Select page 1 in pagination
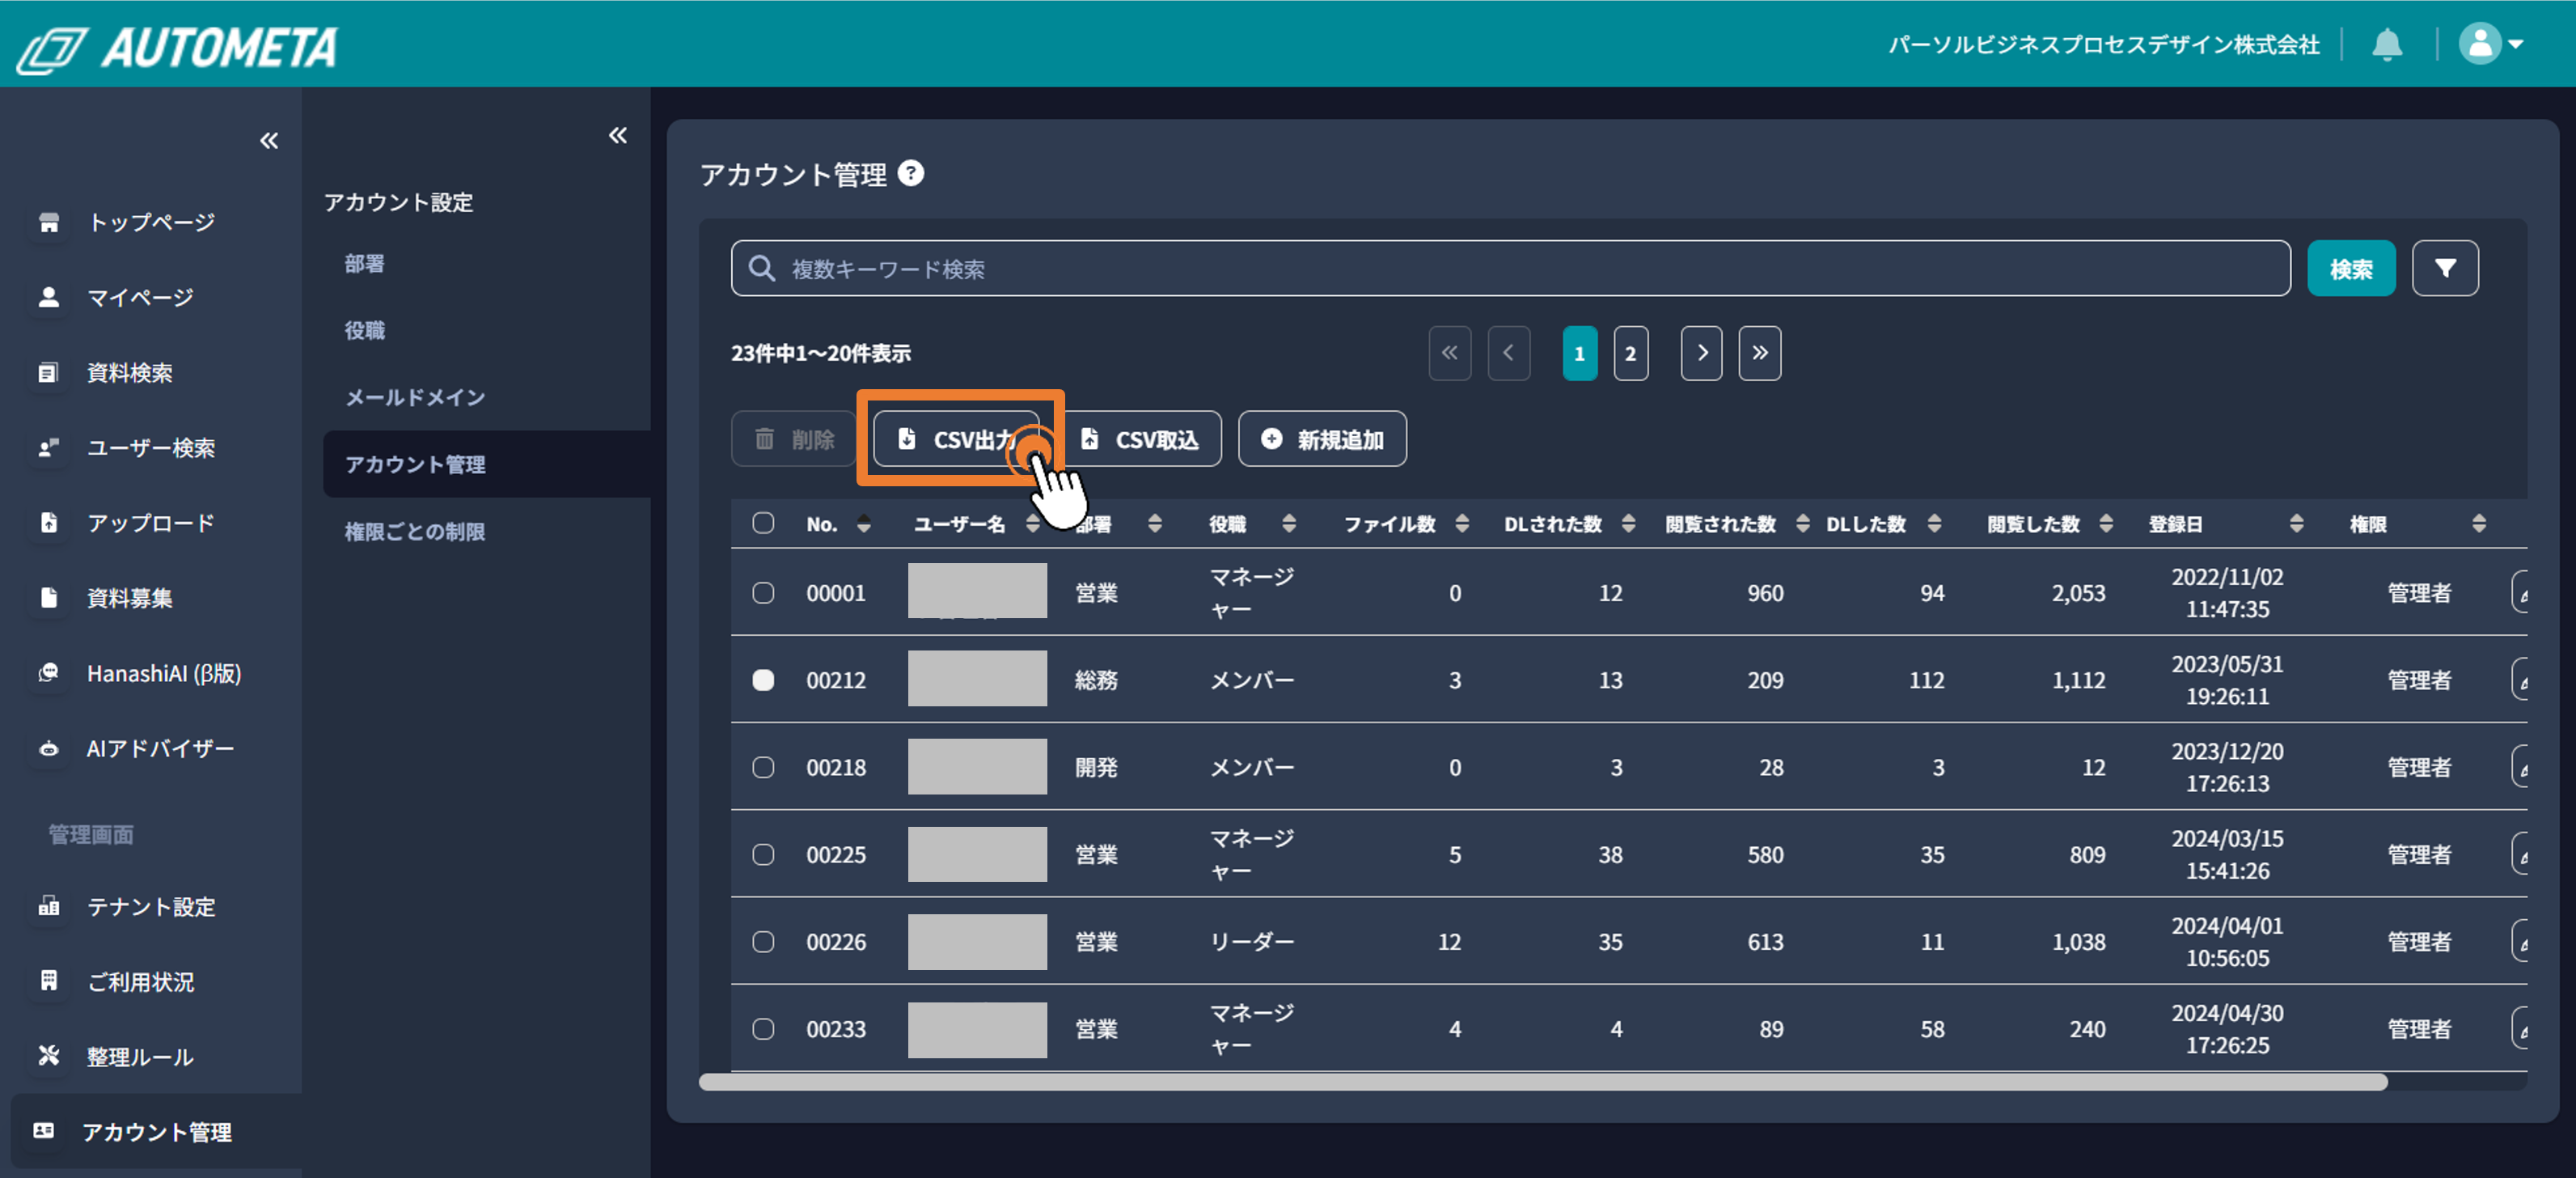Image resolution: width=2576 pixels, height=1178 pixels. pos(1579,353)
